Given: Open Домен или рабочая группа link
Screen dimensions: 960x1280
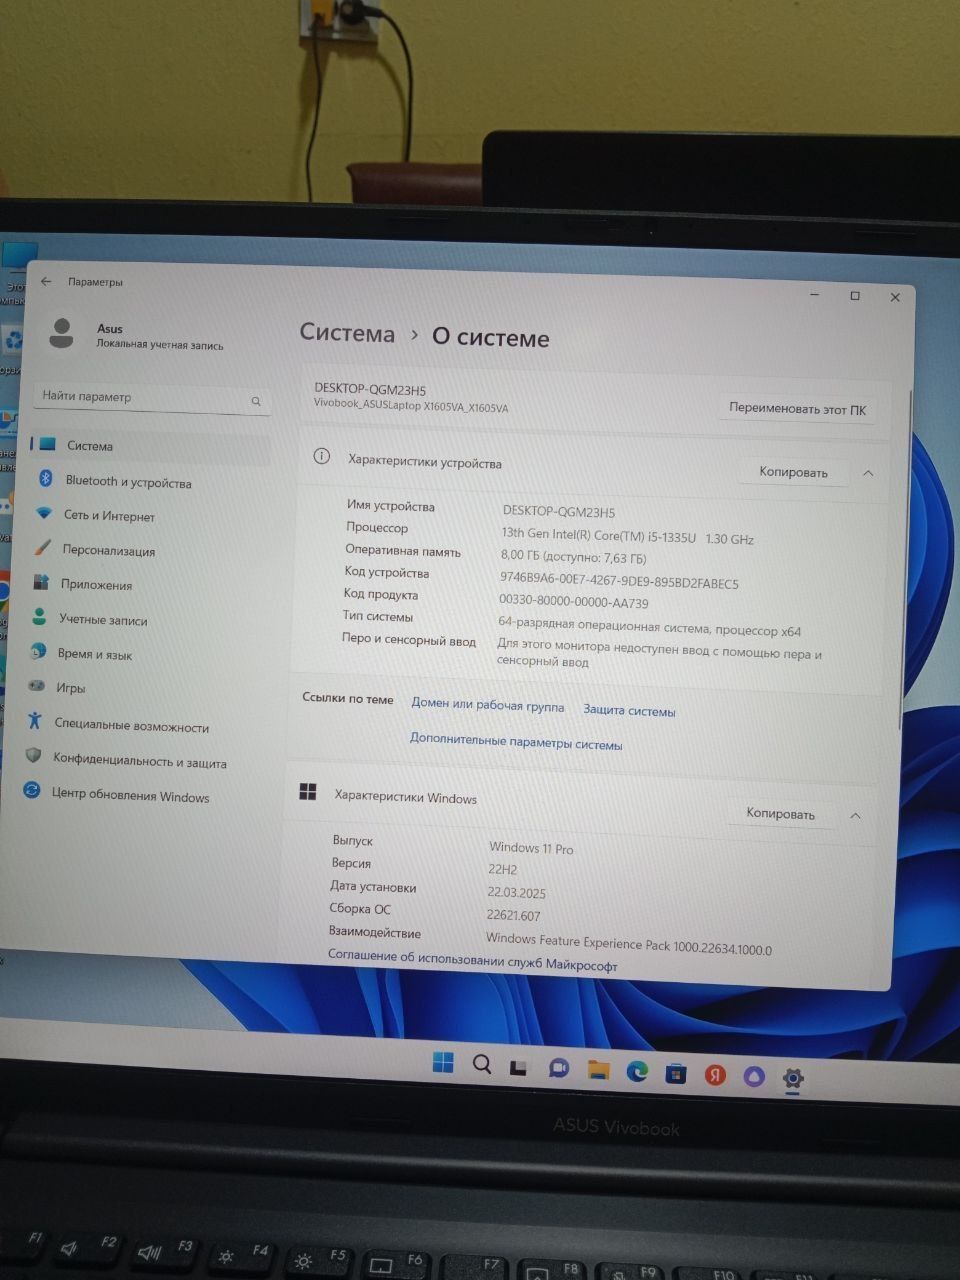Looking at the screenshot, I should 488,705.
